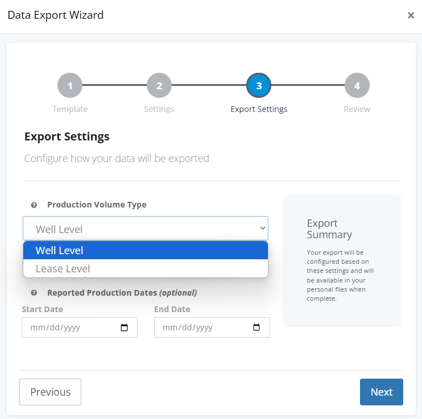Click the help icon beside Reported Production Dates
Image resolution: width=422 pixels, height=419 pixels.
point(34,293)
